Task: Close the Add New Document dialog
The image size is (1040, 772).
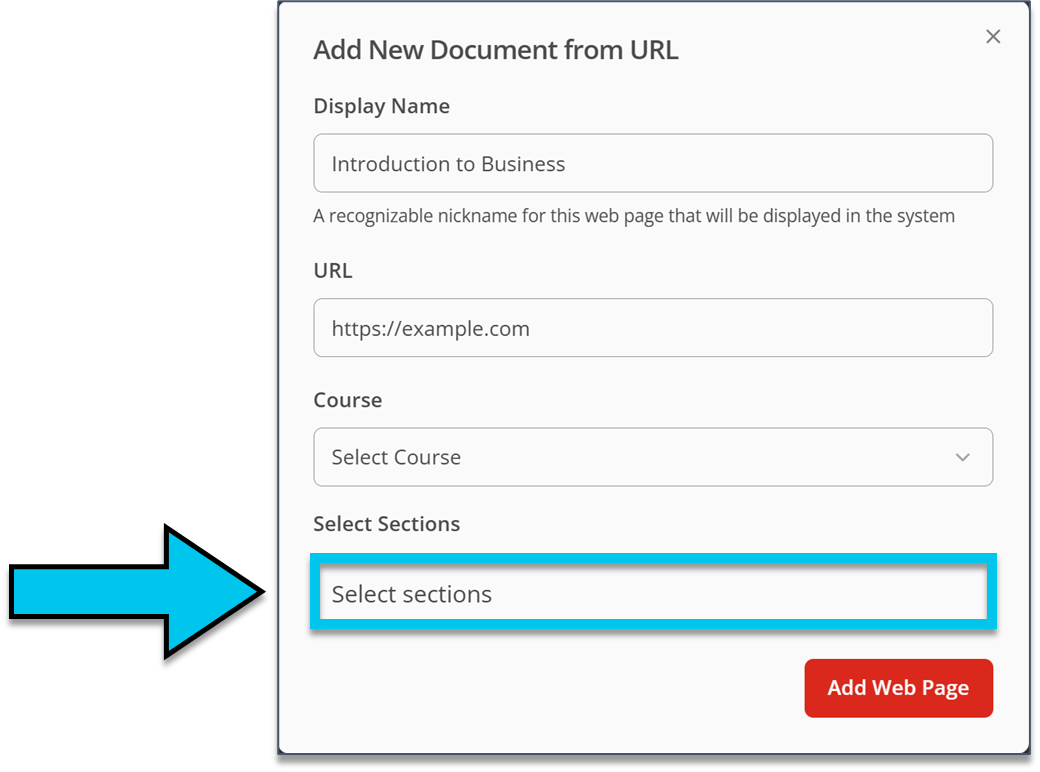Action: 992,36
